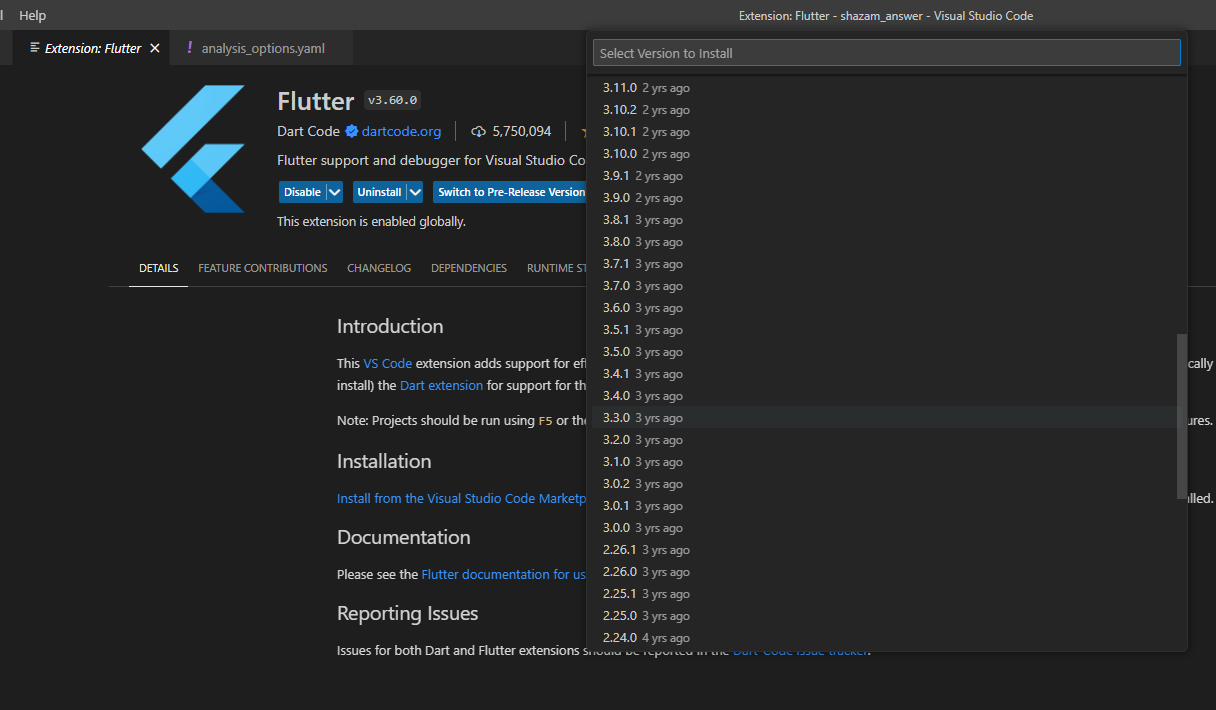Open the FEATURE CONTRIBUTIONS tab

click(x=263, y=268)
